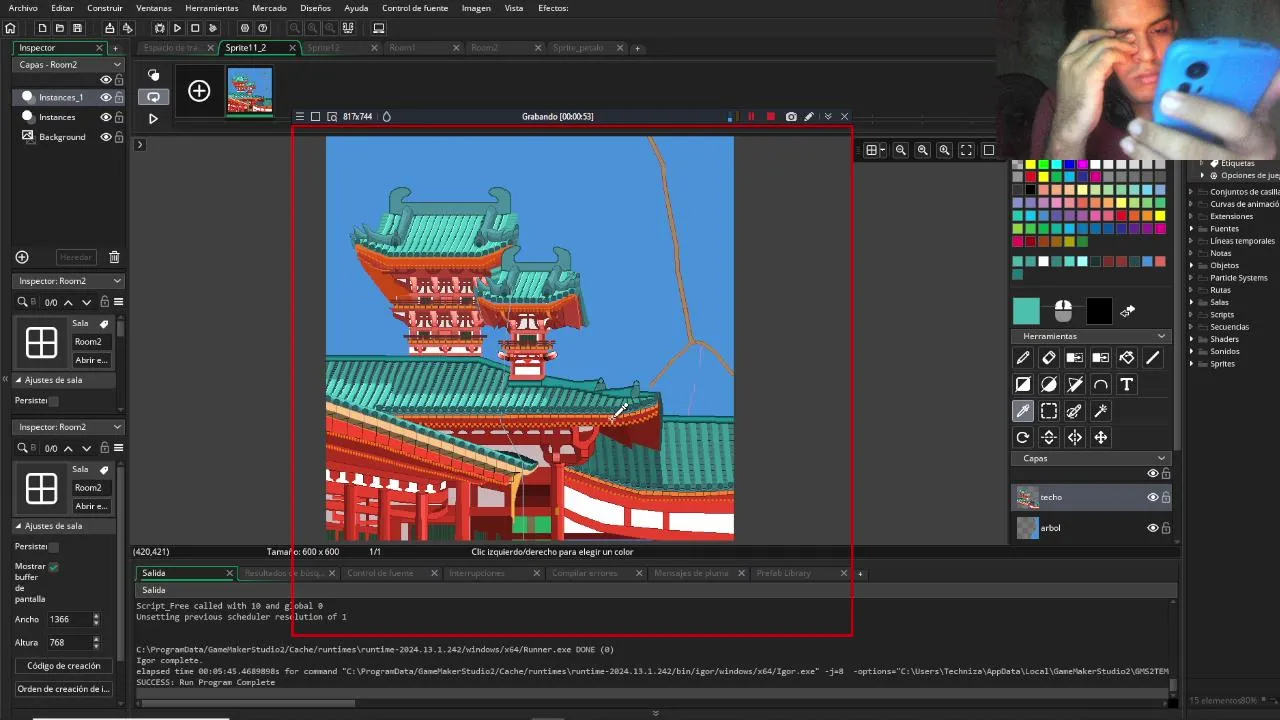This screenshot has width=1280, height=720.
Task: Hide the Background room layer
Action: (x=105, y=137)
